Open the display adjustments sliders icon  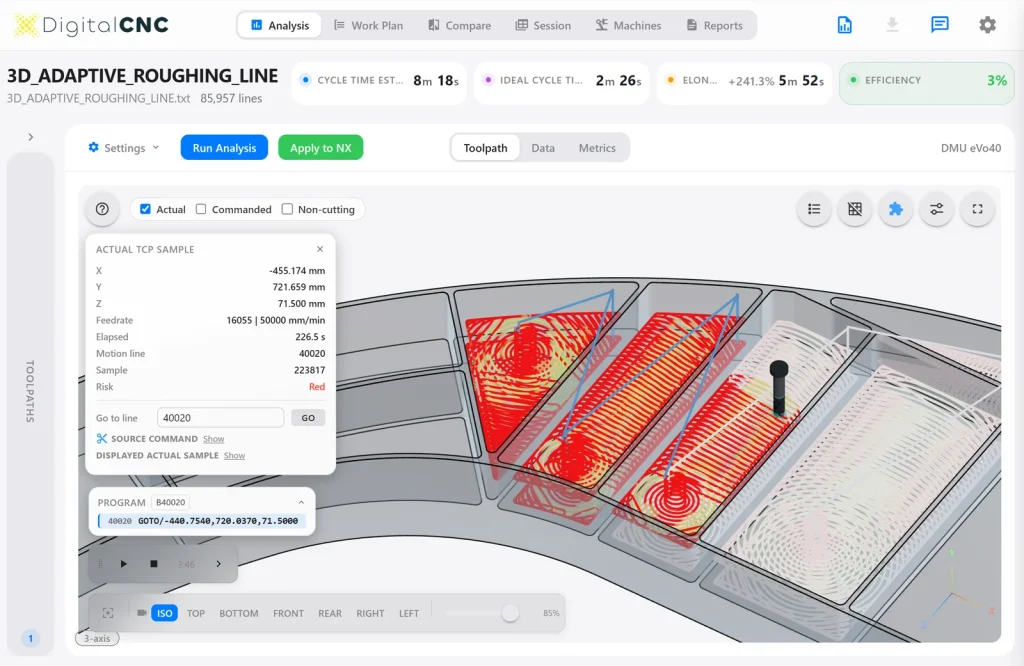(x=936, y=209)
